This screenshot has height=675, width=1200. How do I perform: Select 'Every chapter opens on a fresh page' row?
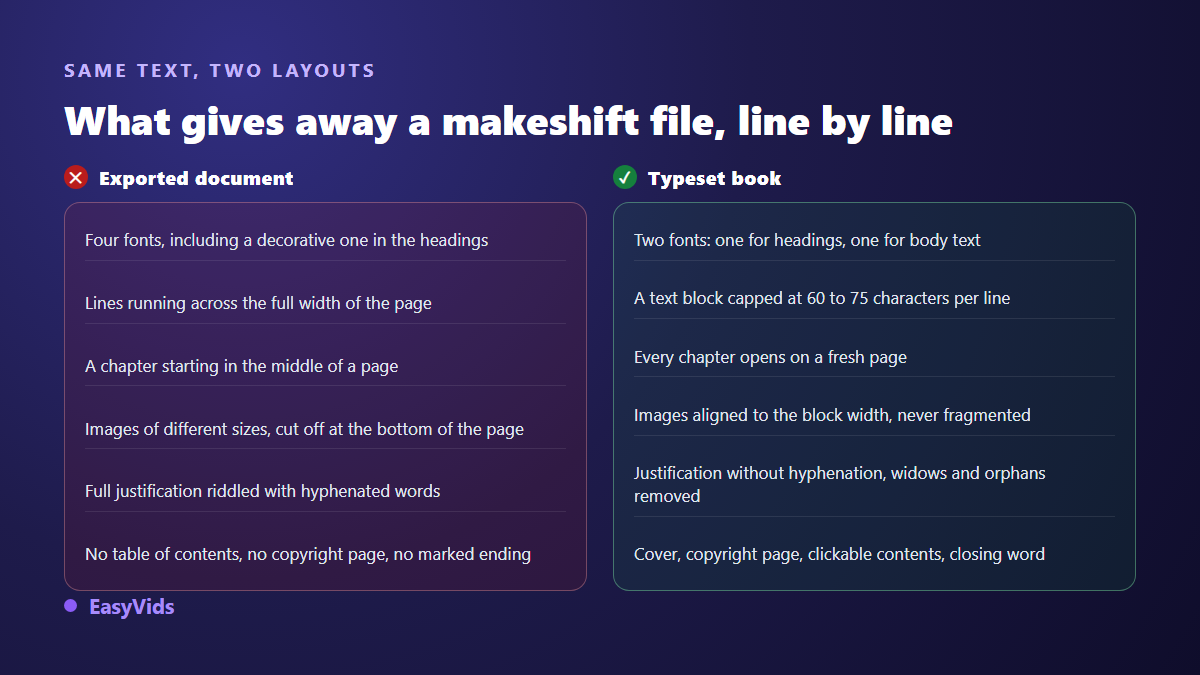pyautogui.click(x=874, y=357)
